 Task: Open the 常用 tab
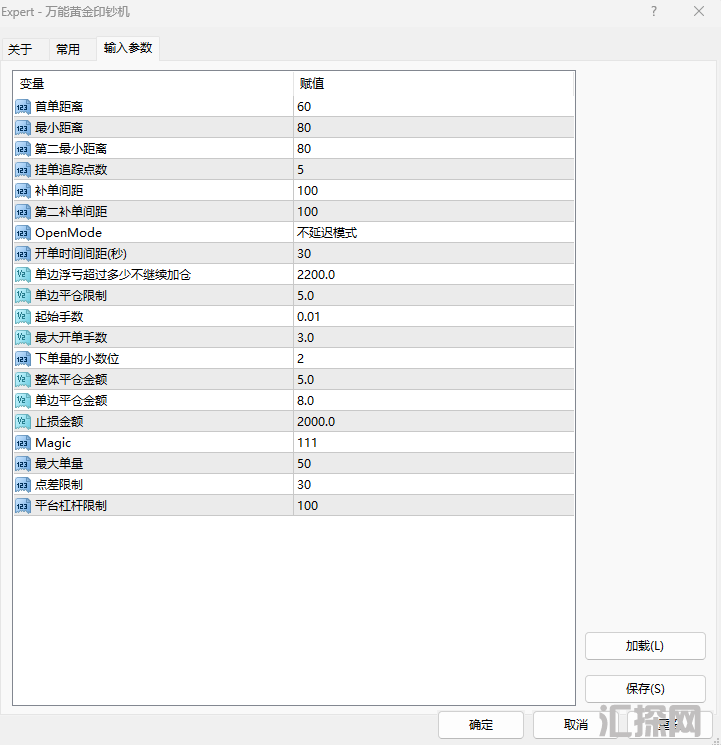pos(68,49)
